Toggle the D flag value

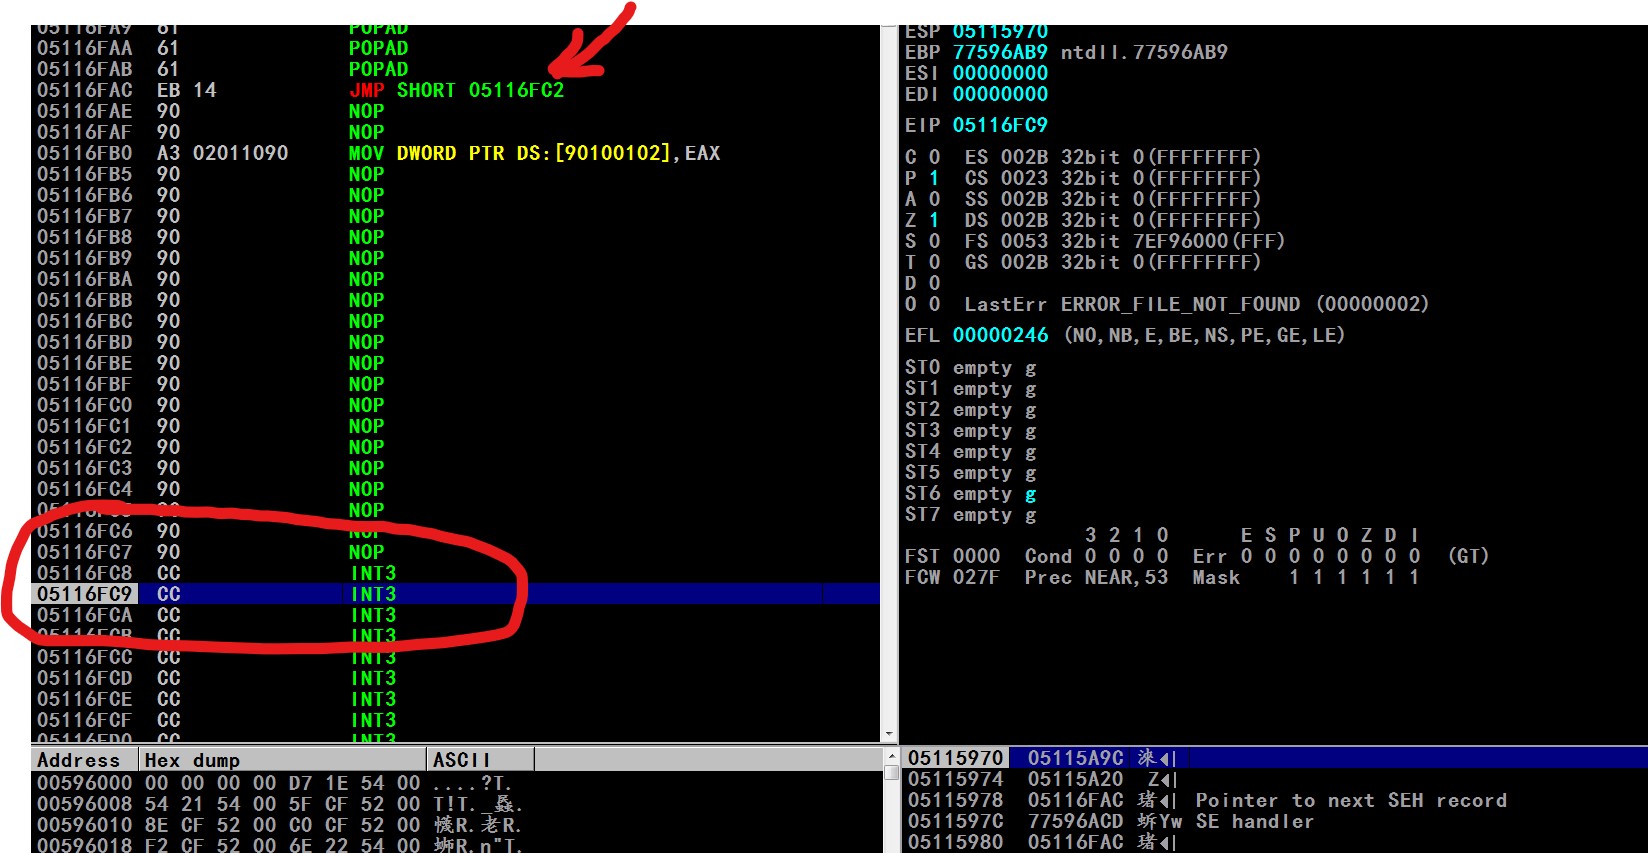click(x=934, y=283)
